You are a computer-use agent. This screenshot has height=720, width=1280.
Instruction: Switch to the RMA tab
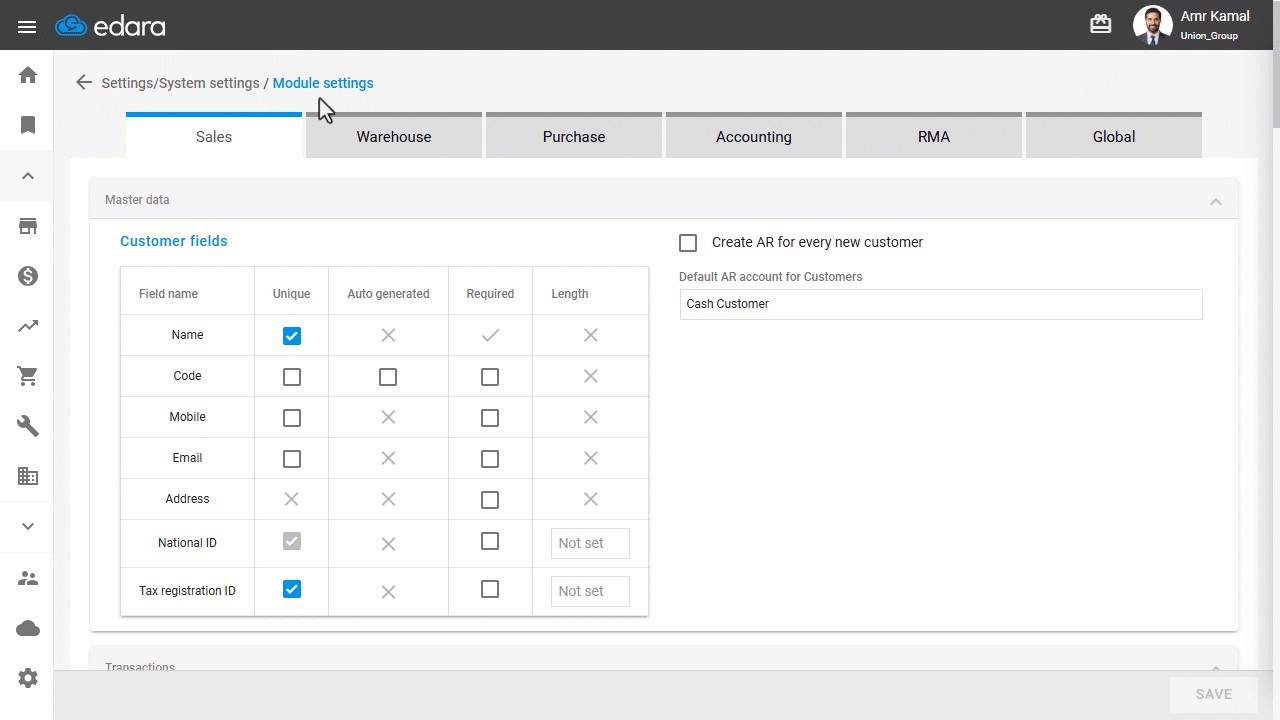coord(934,136)
